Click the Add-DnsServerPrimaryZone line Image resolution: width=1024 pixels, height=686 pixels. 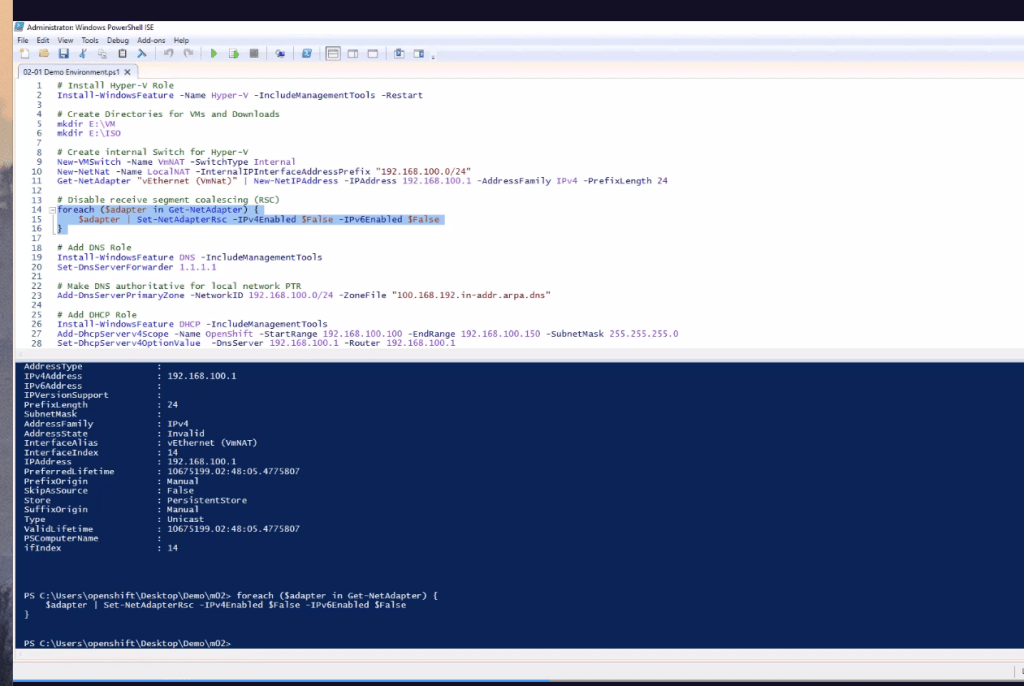coord(303,295)
